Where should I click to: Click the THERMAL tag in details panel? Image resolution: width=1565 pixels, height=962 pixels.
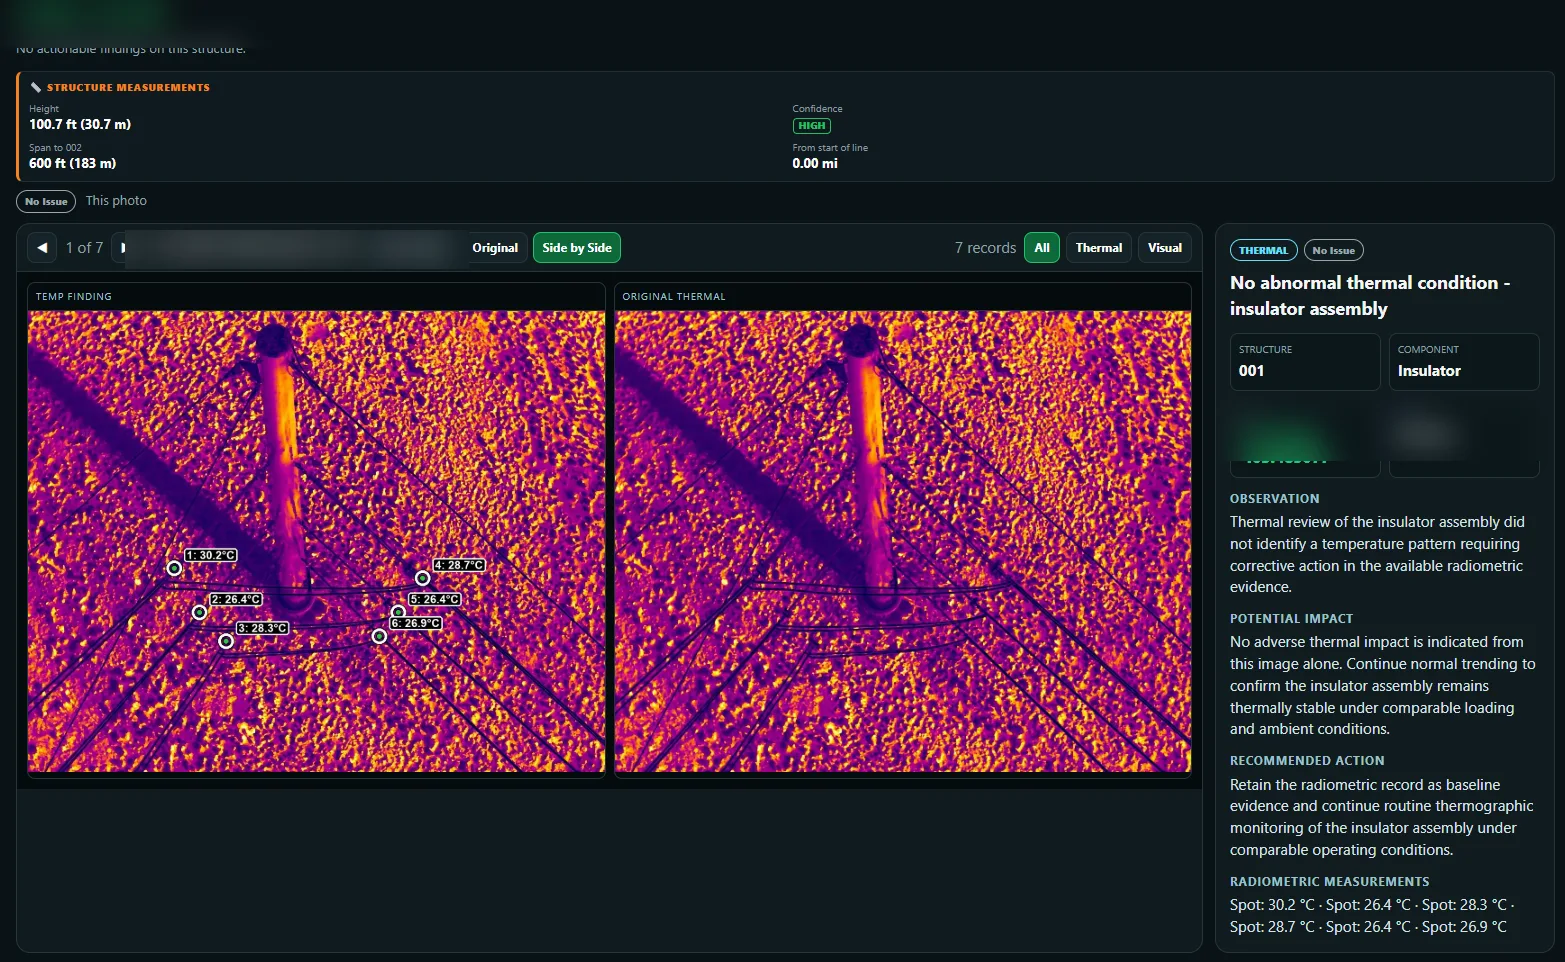[1264, 250]
